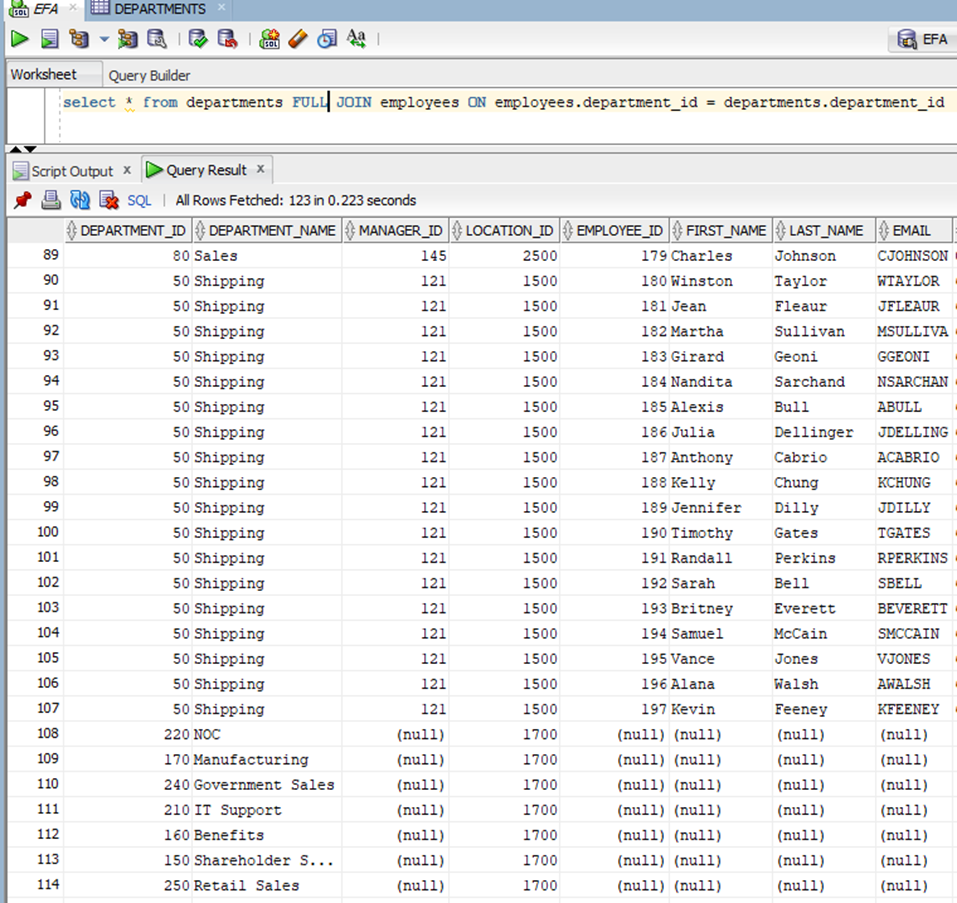Clear the worksheet with eraser icon

(x=298, y=39)
